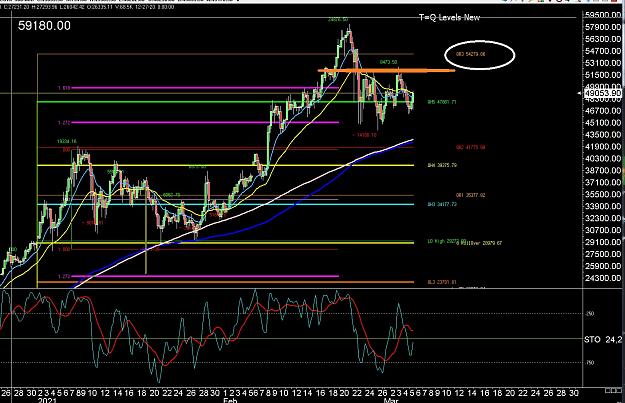Click the 41900.00 price axis label
The width and height of the screenshot is (625, 403).
point(603,146)
